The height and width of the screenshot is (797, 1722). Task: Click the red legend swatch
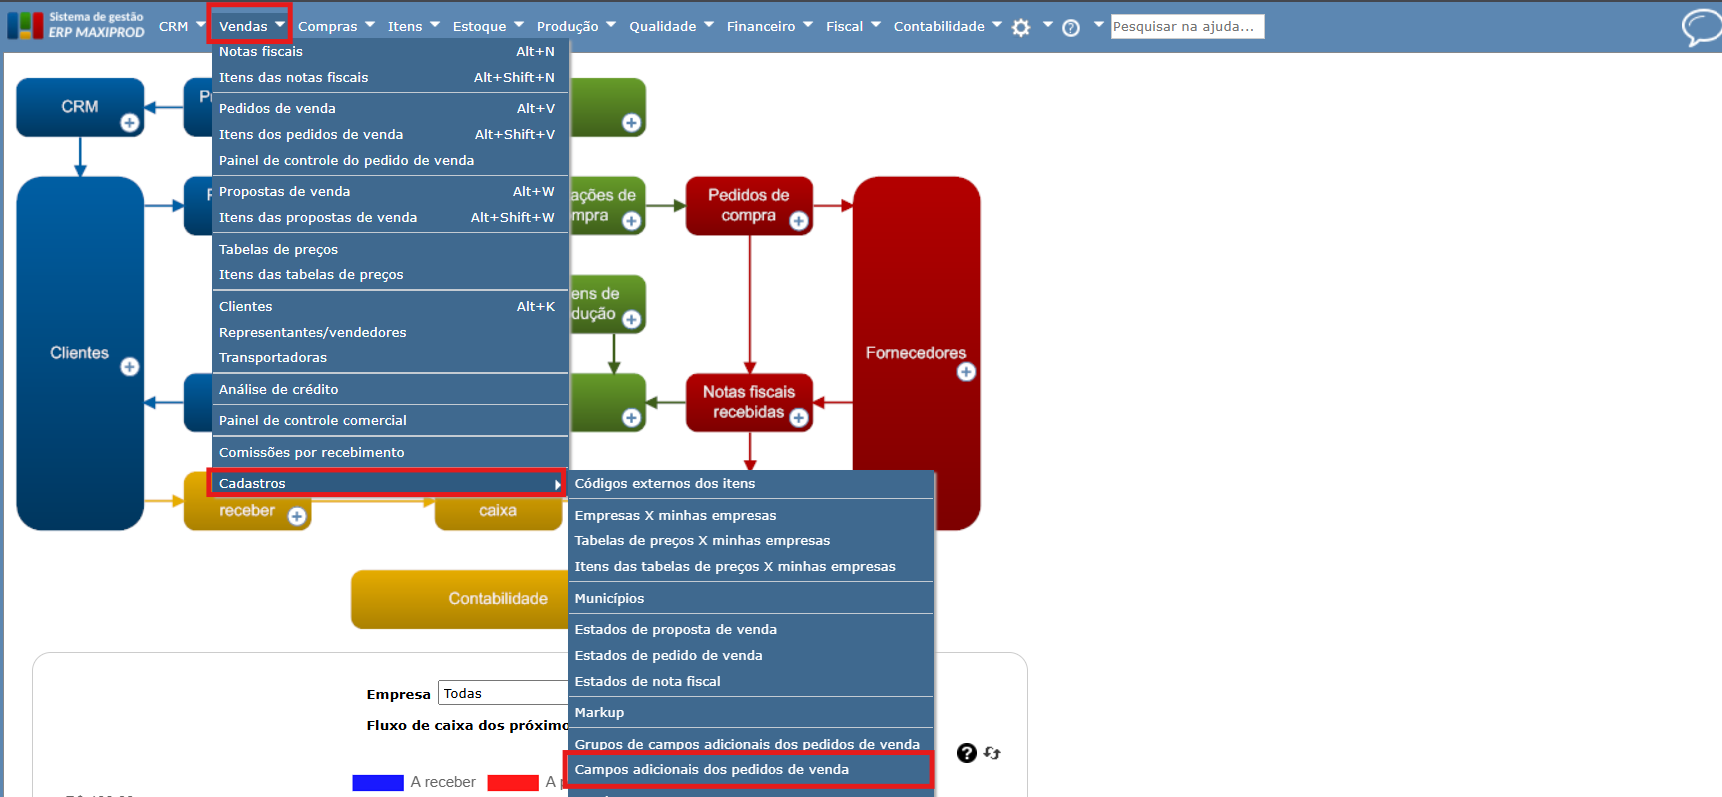click(513, 783)
